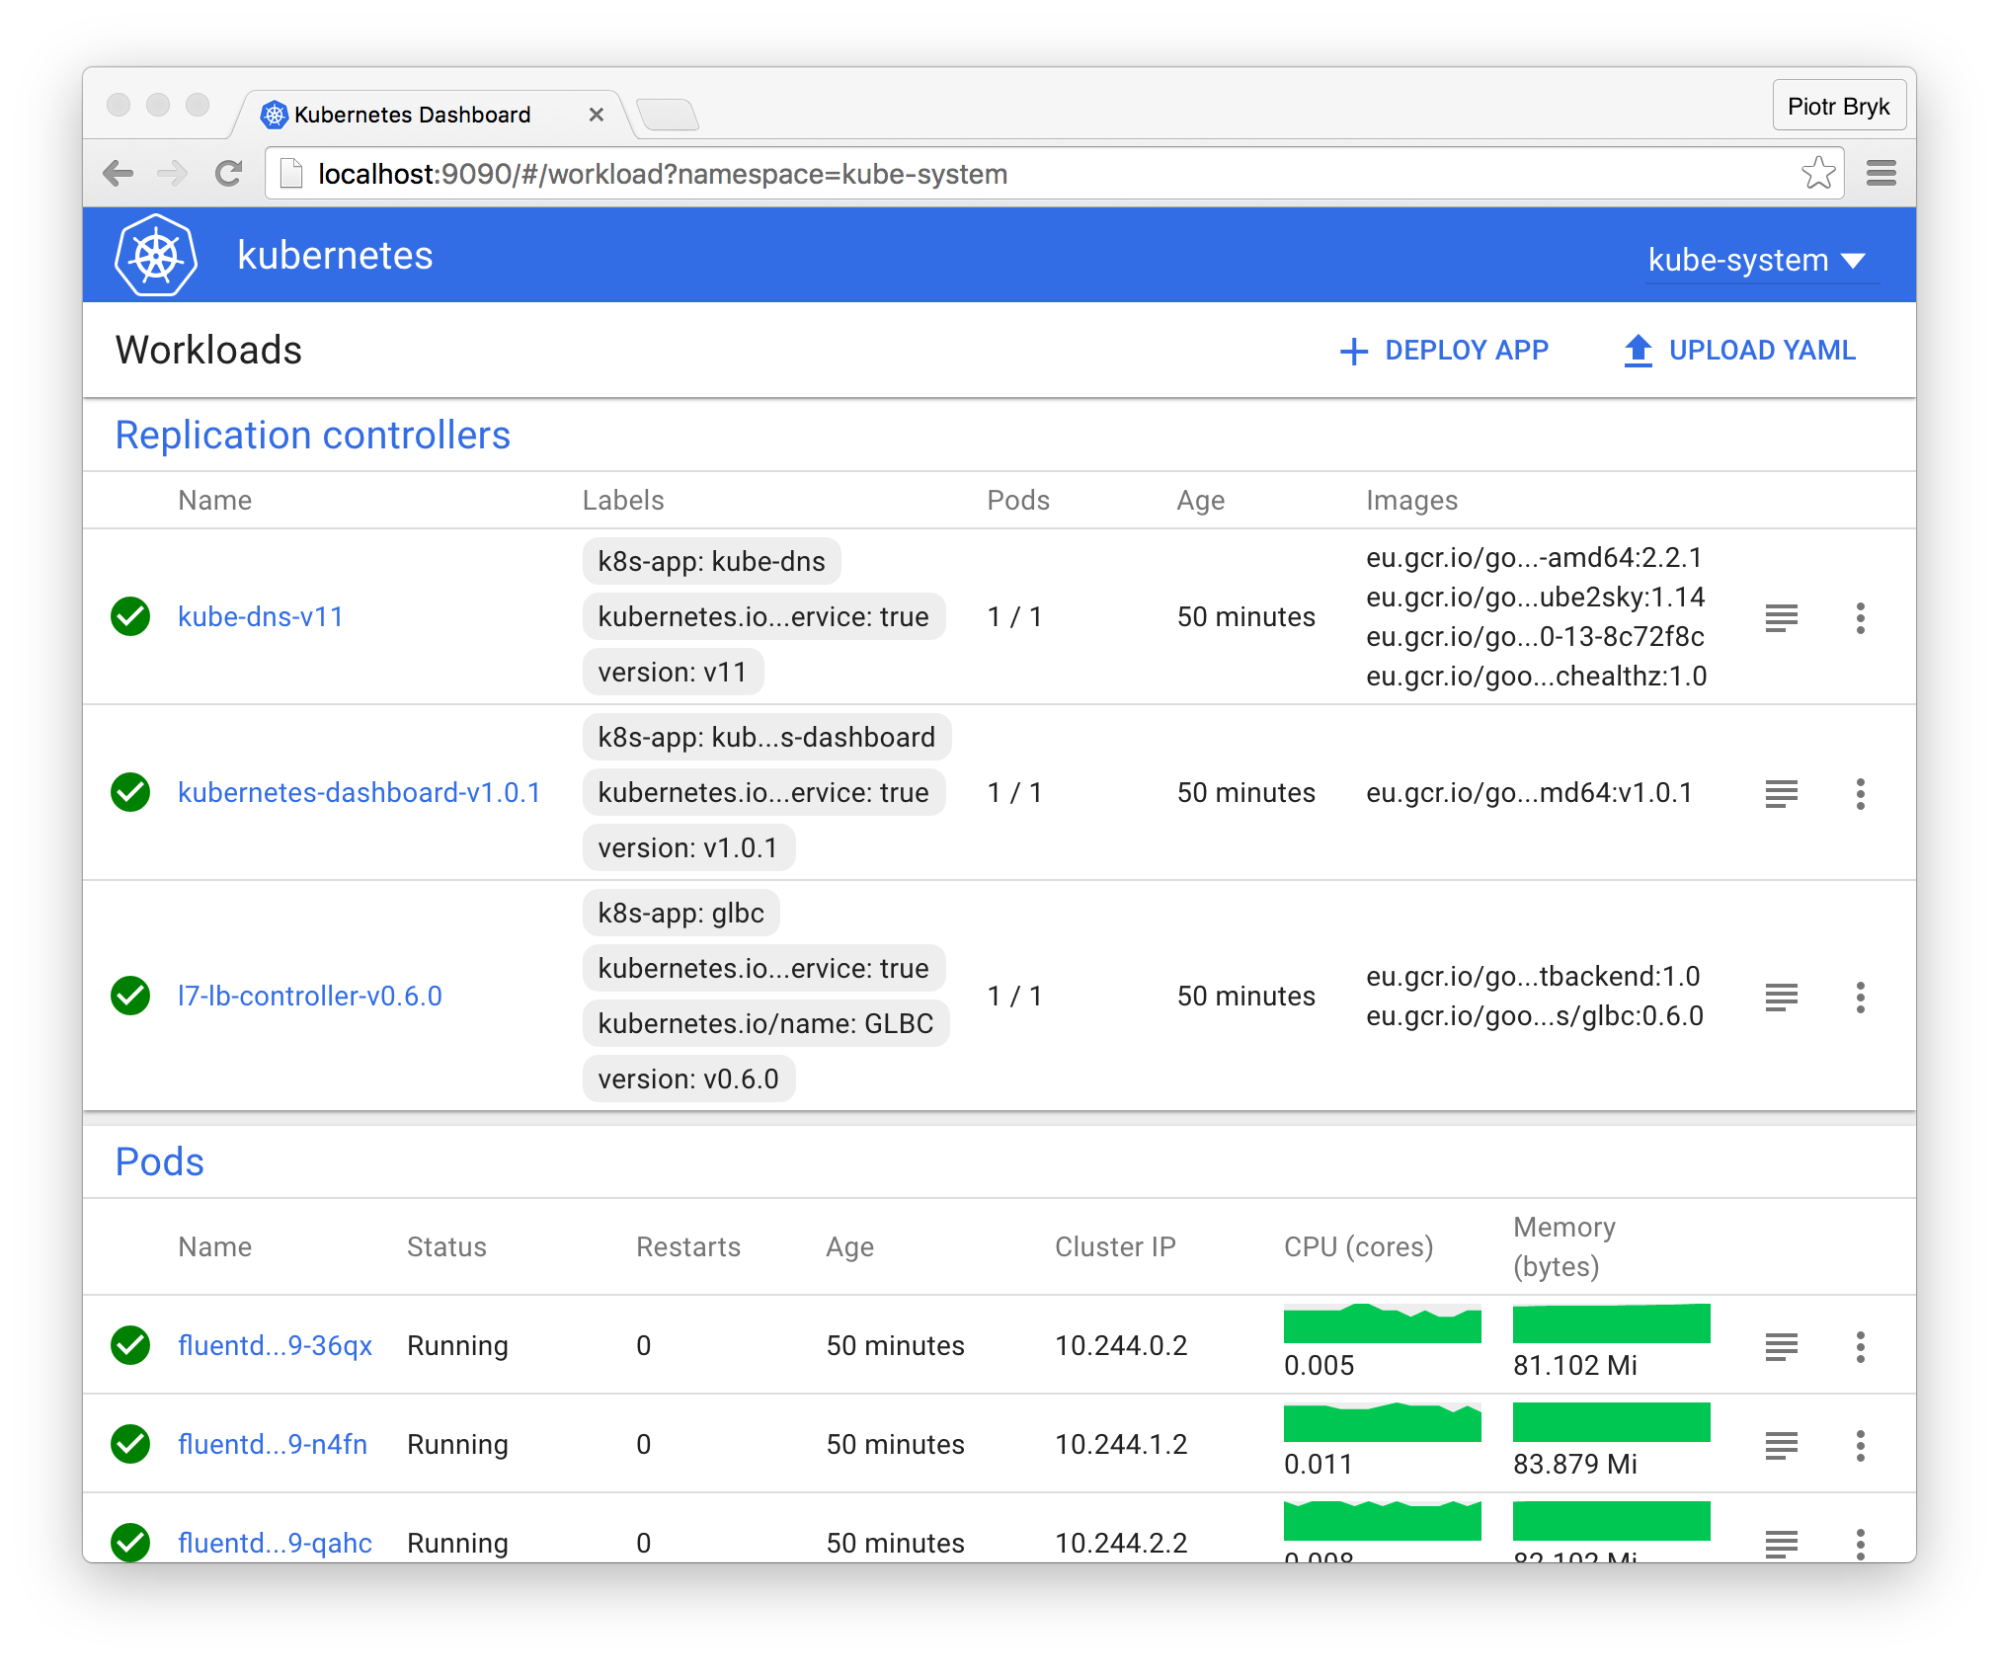
Task: Click CPU usage graph for fluentd...9-36qx
Action: (x=1381, y=1324)
